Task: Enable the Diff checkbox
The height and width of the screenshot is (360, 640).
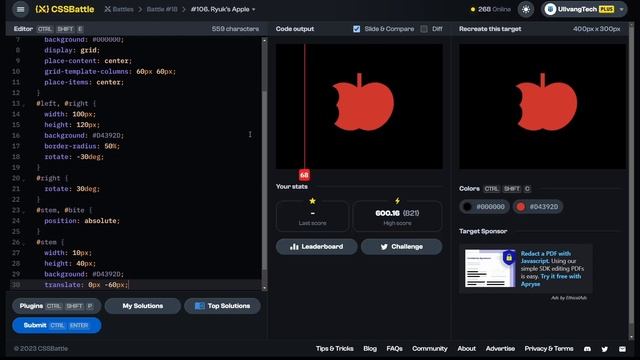Action: click(x=424, y=29)
